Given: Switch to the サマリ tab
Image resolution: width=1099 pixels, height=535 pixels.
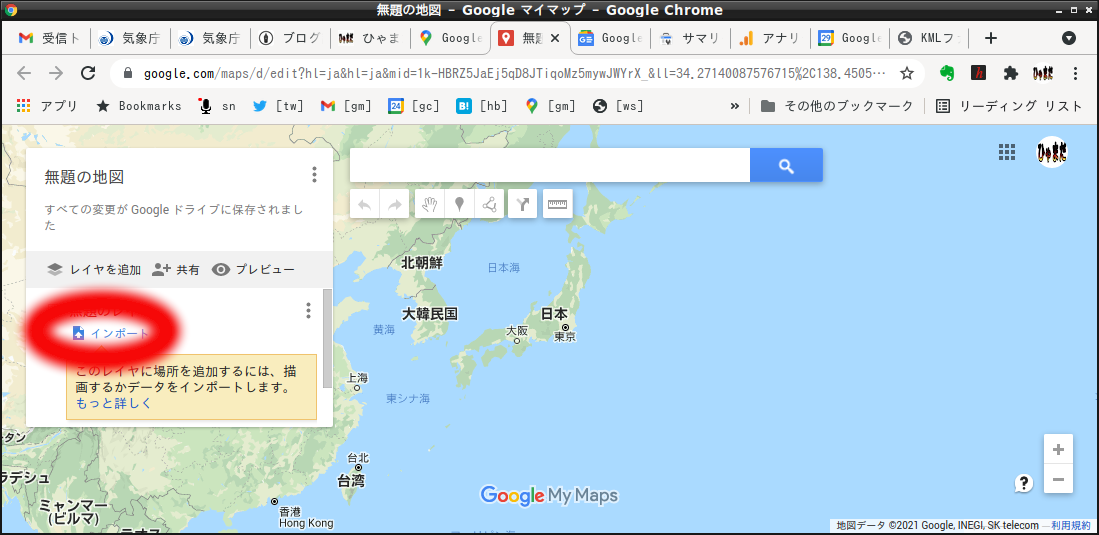Looking at the screenshot, I should tap(690, 38).
